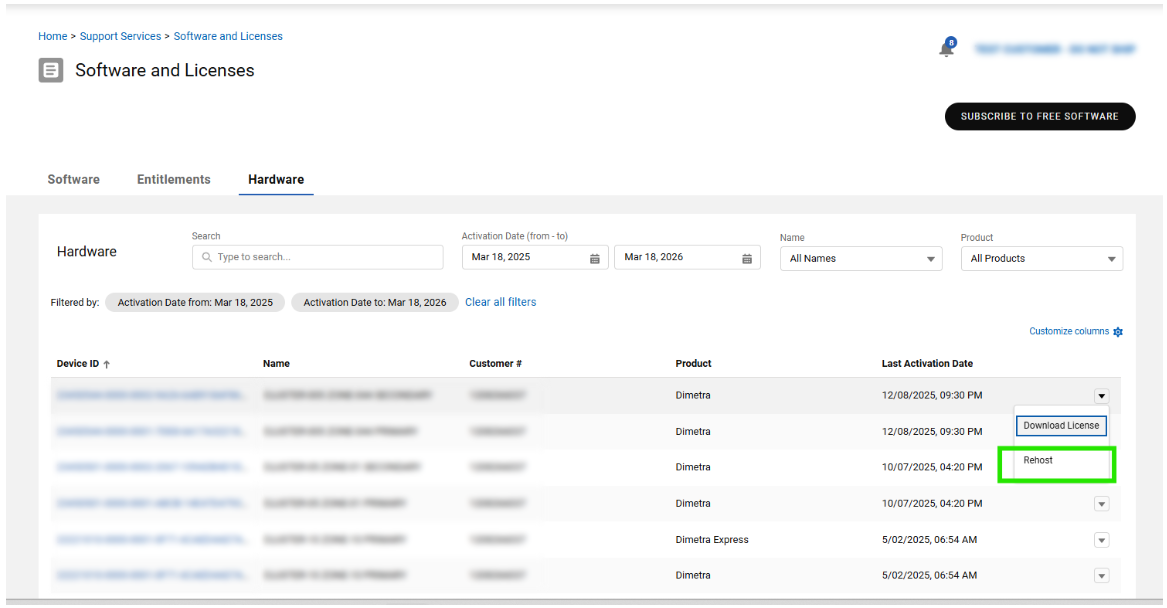Screen dimensions: 1167x608
Task: Click the 5/02/2025, 06:54 AM Dimetra Express date
Action: point(929,540)
